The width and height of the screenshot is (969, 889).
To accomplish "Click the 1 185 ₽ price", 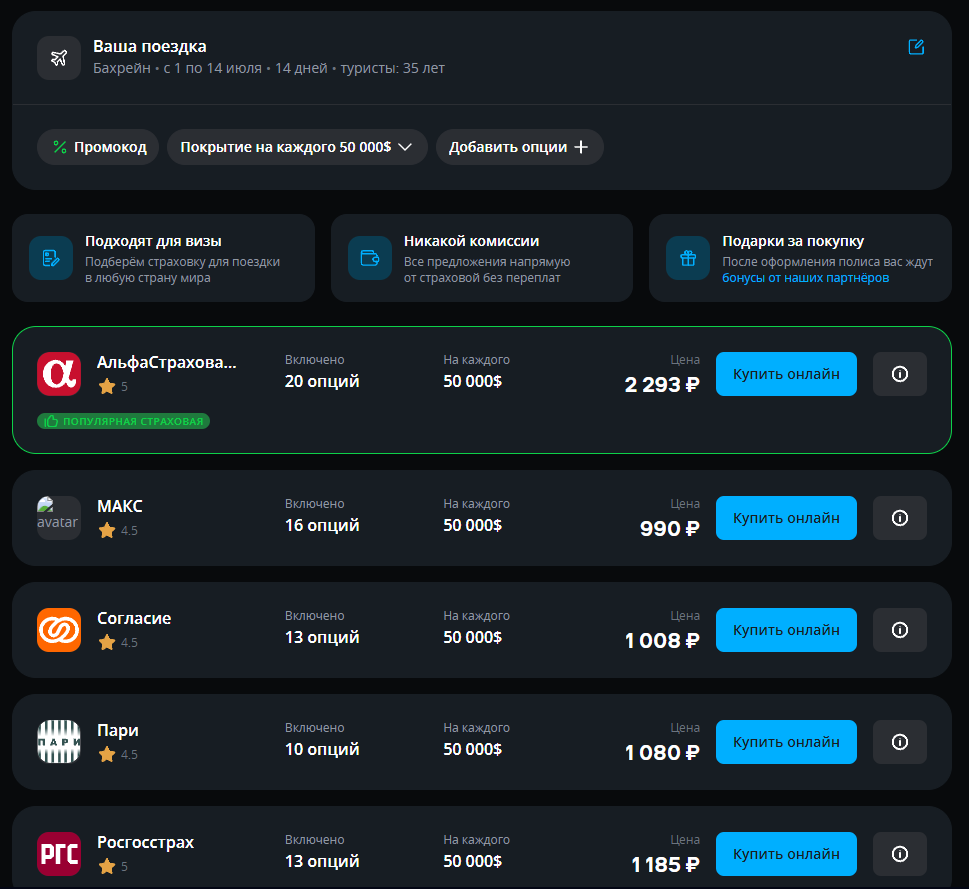I will 665,865.
